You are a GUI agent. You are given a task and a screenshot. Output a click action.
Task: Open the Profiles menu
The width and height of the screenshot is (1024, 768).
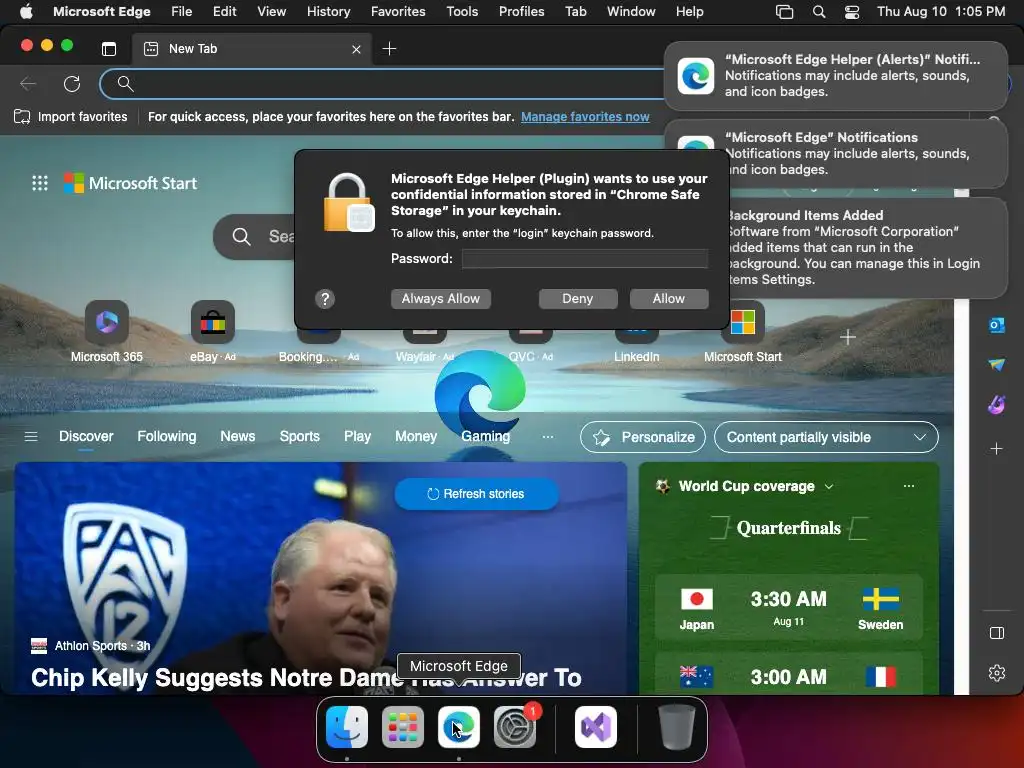521,11
